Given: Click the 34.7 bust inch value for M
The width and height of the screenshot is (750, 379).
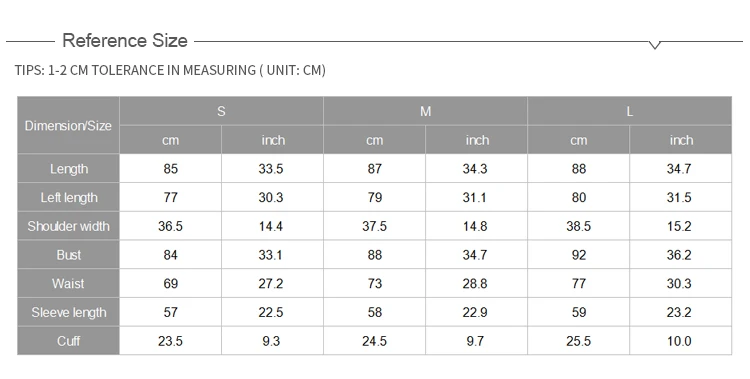Looking at the screenshot, I should (476, 255).
